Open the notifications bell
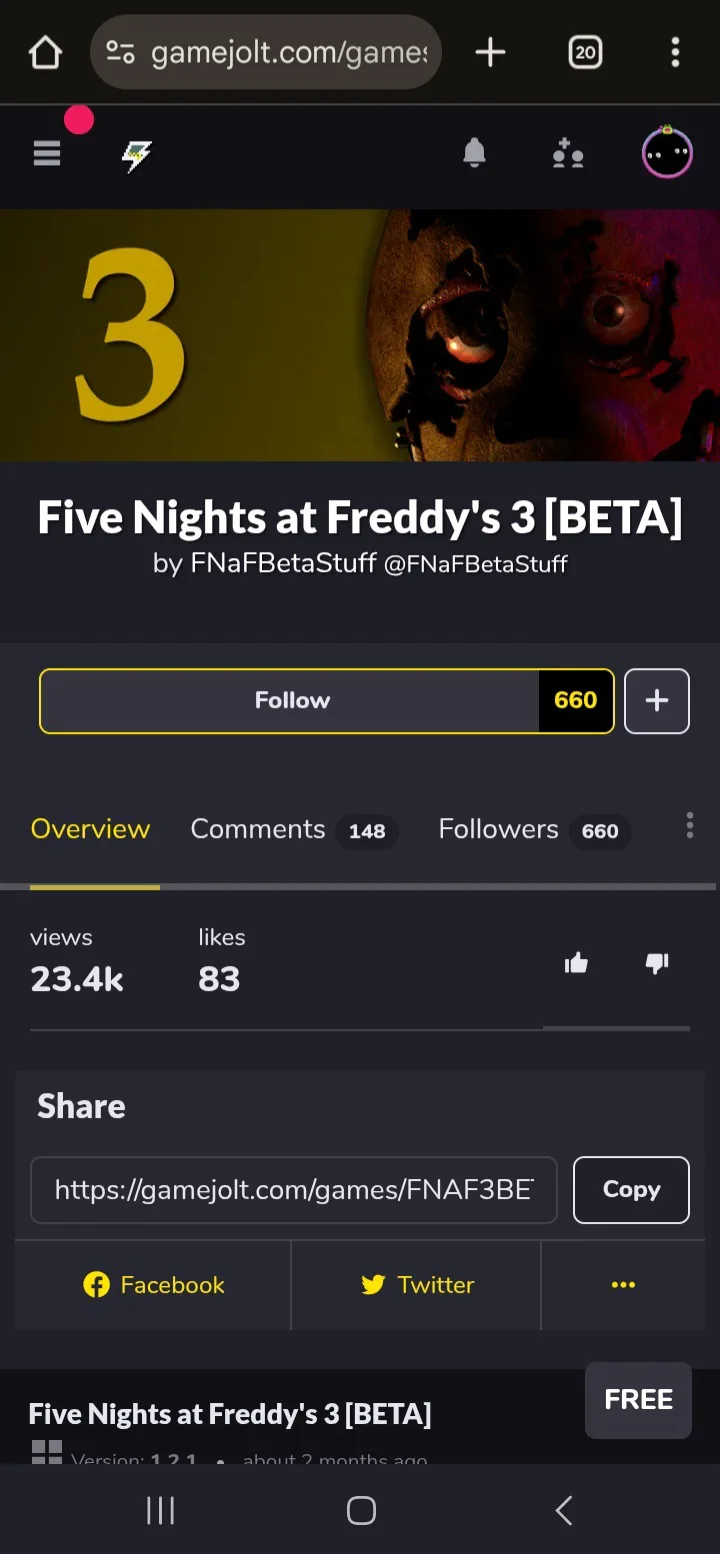This screenshot has width=720, height=1554. coord(474,153)
